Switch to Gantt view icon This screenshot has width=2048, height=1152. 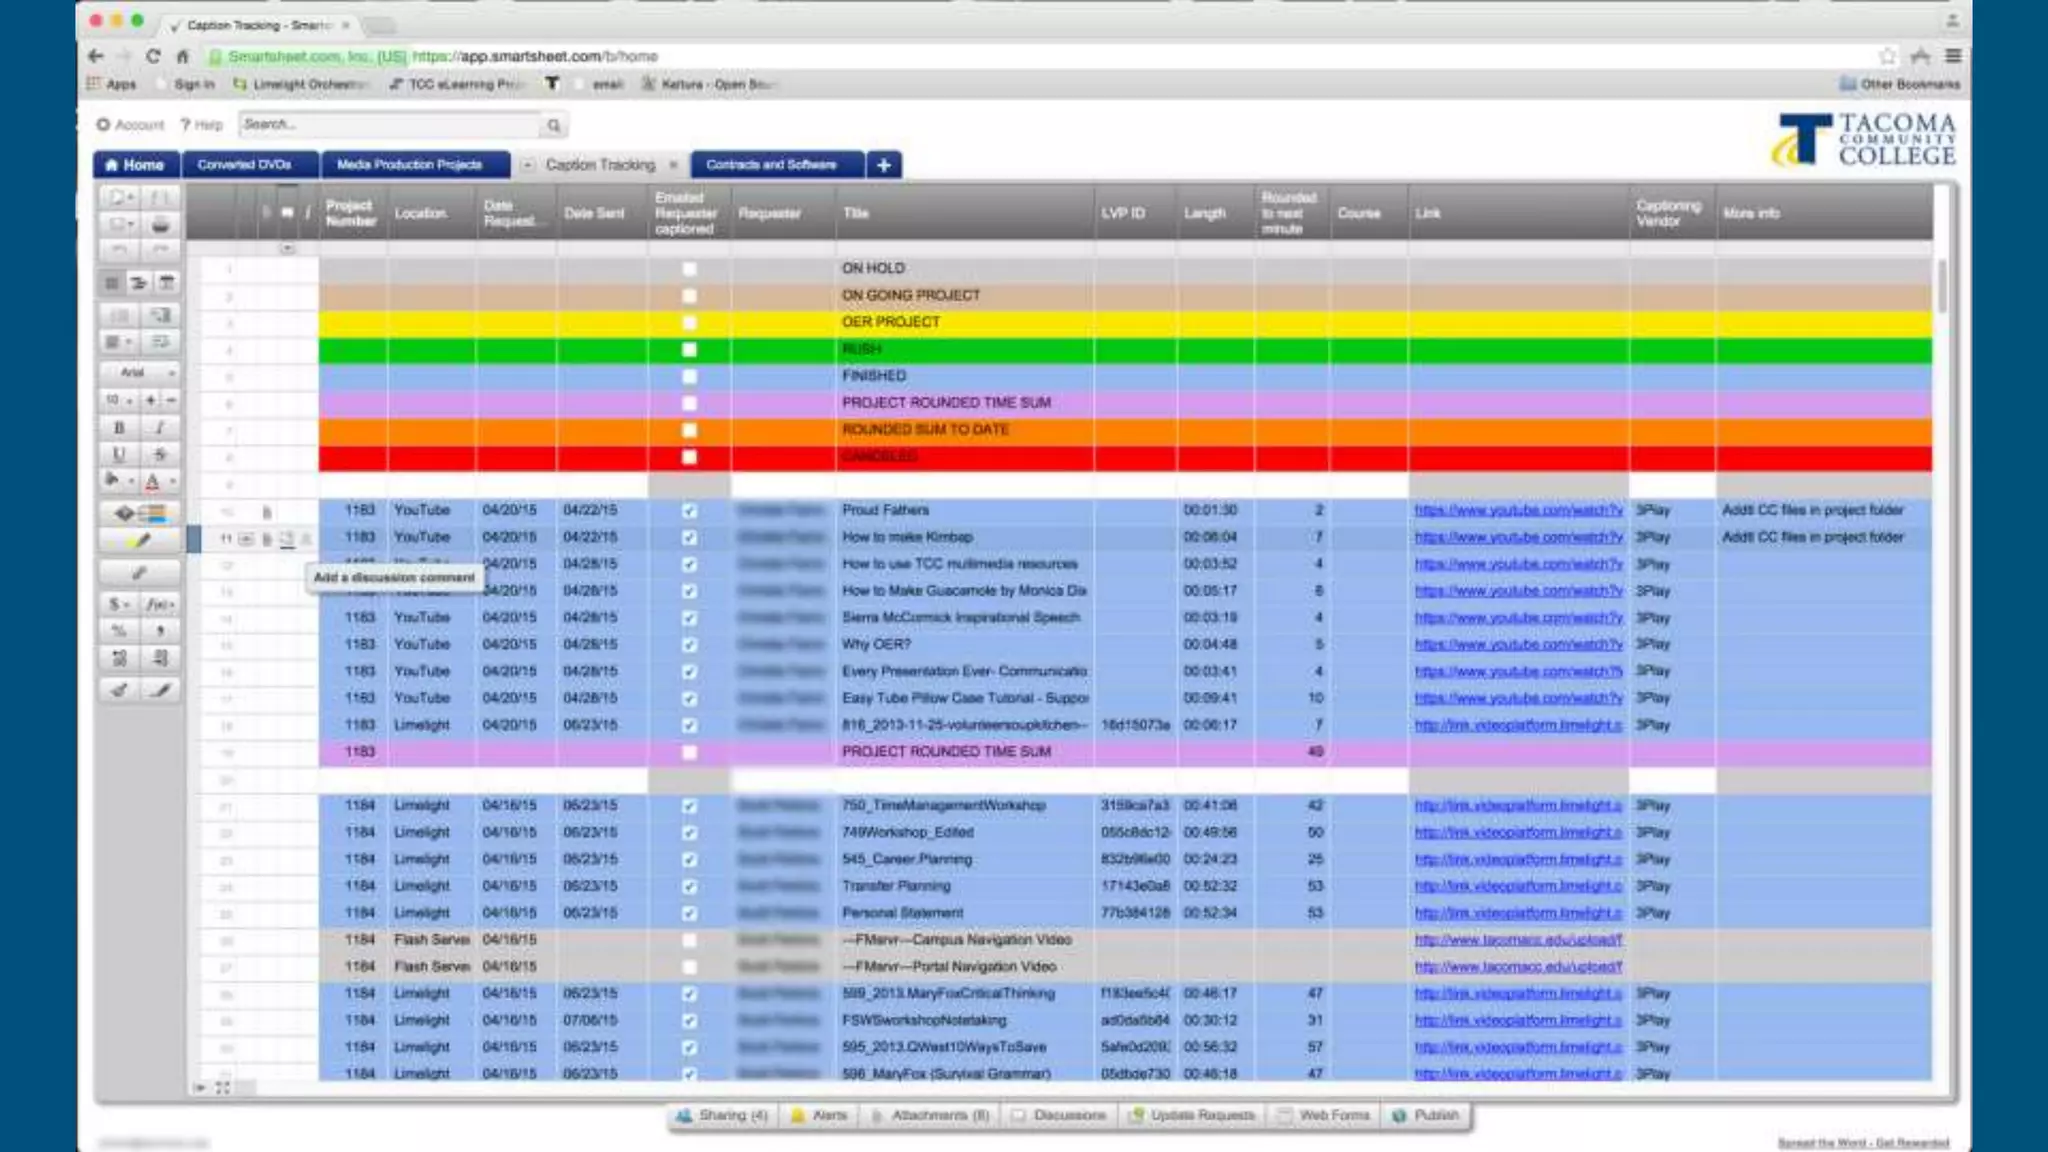[x=139, y=284]
